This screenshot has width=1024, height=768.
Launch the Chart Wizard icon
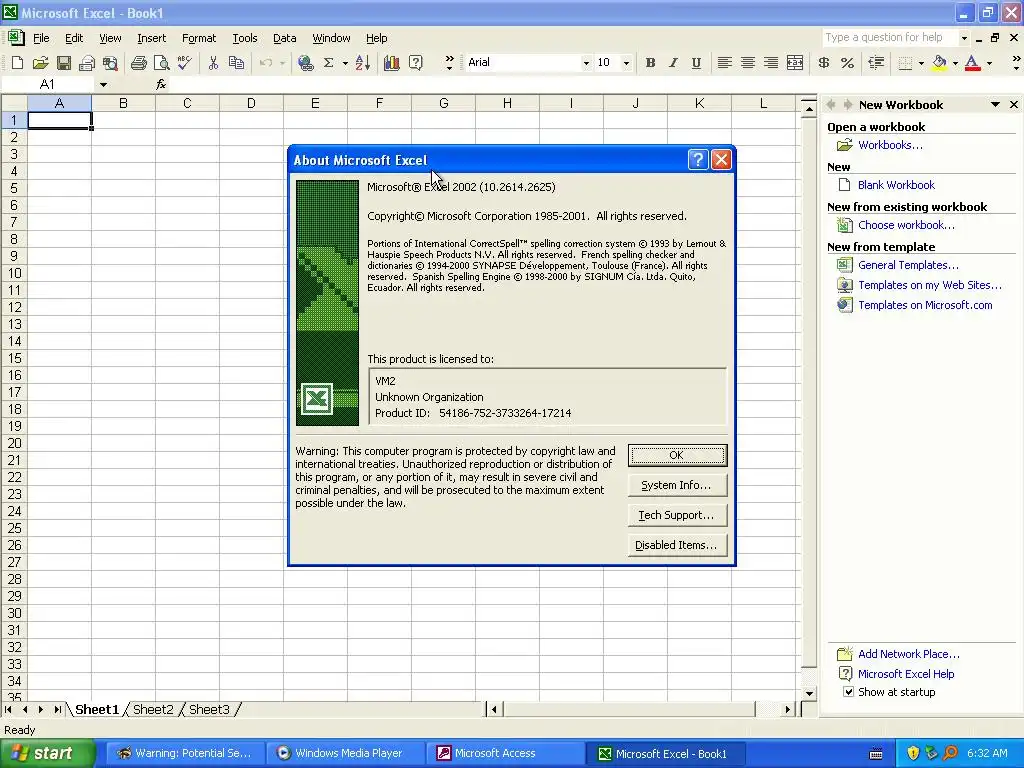(392, 63)
